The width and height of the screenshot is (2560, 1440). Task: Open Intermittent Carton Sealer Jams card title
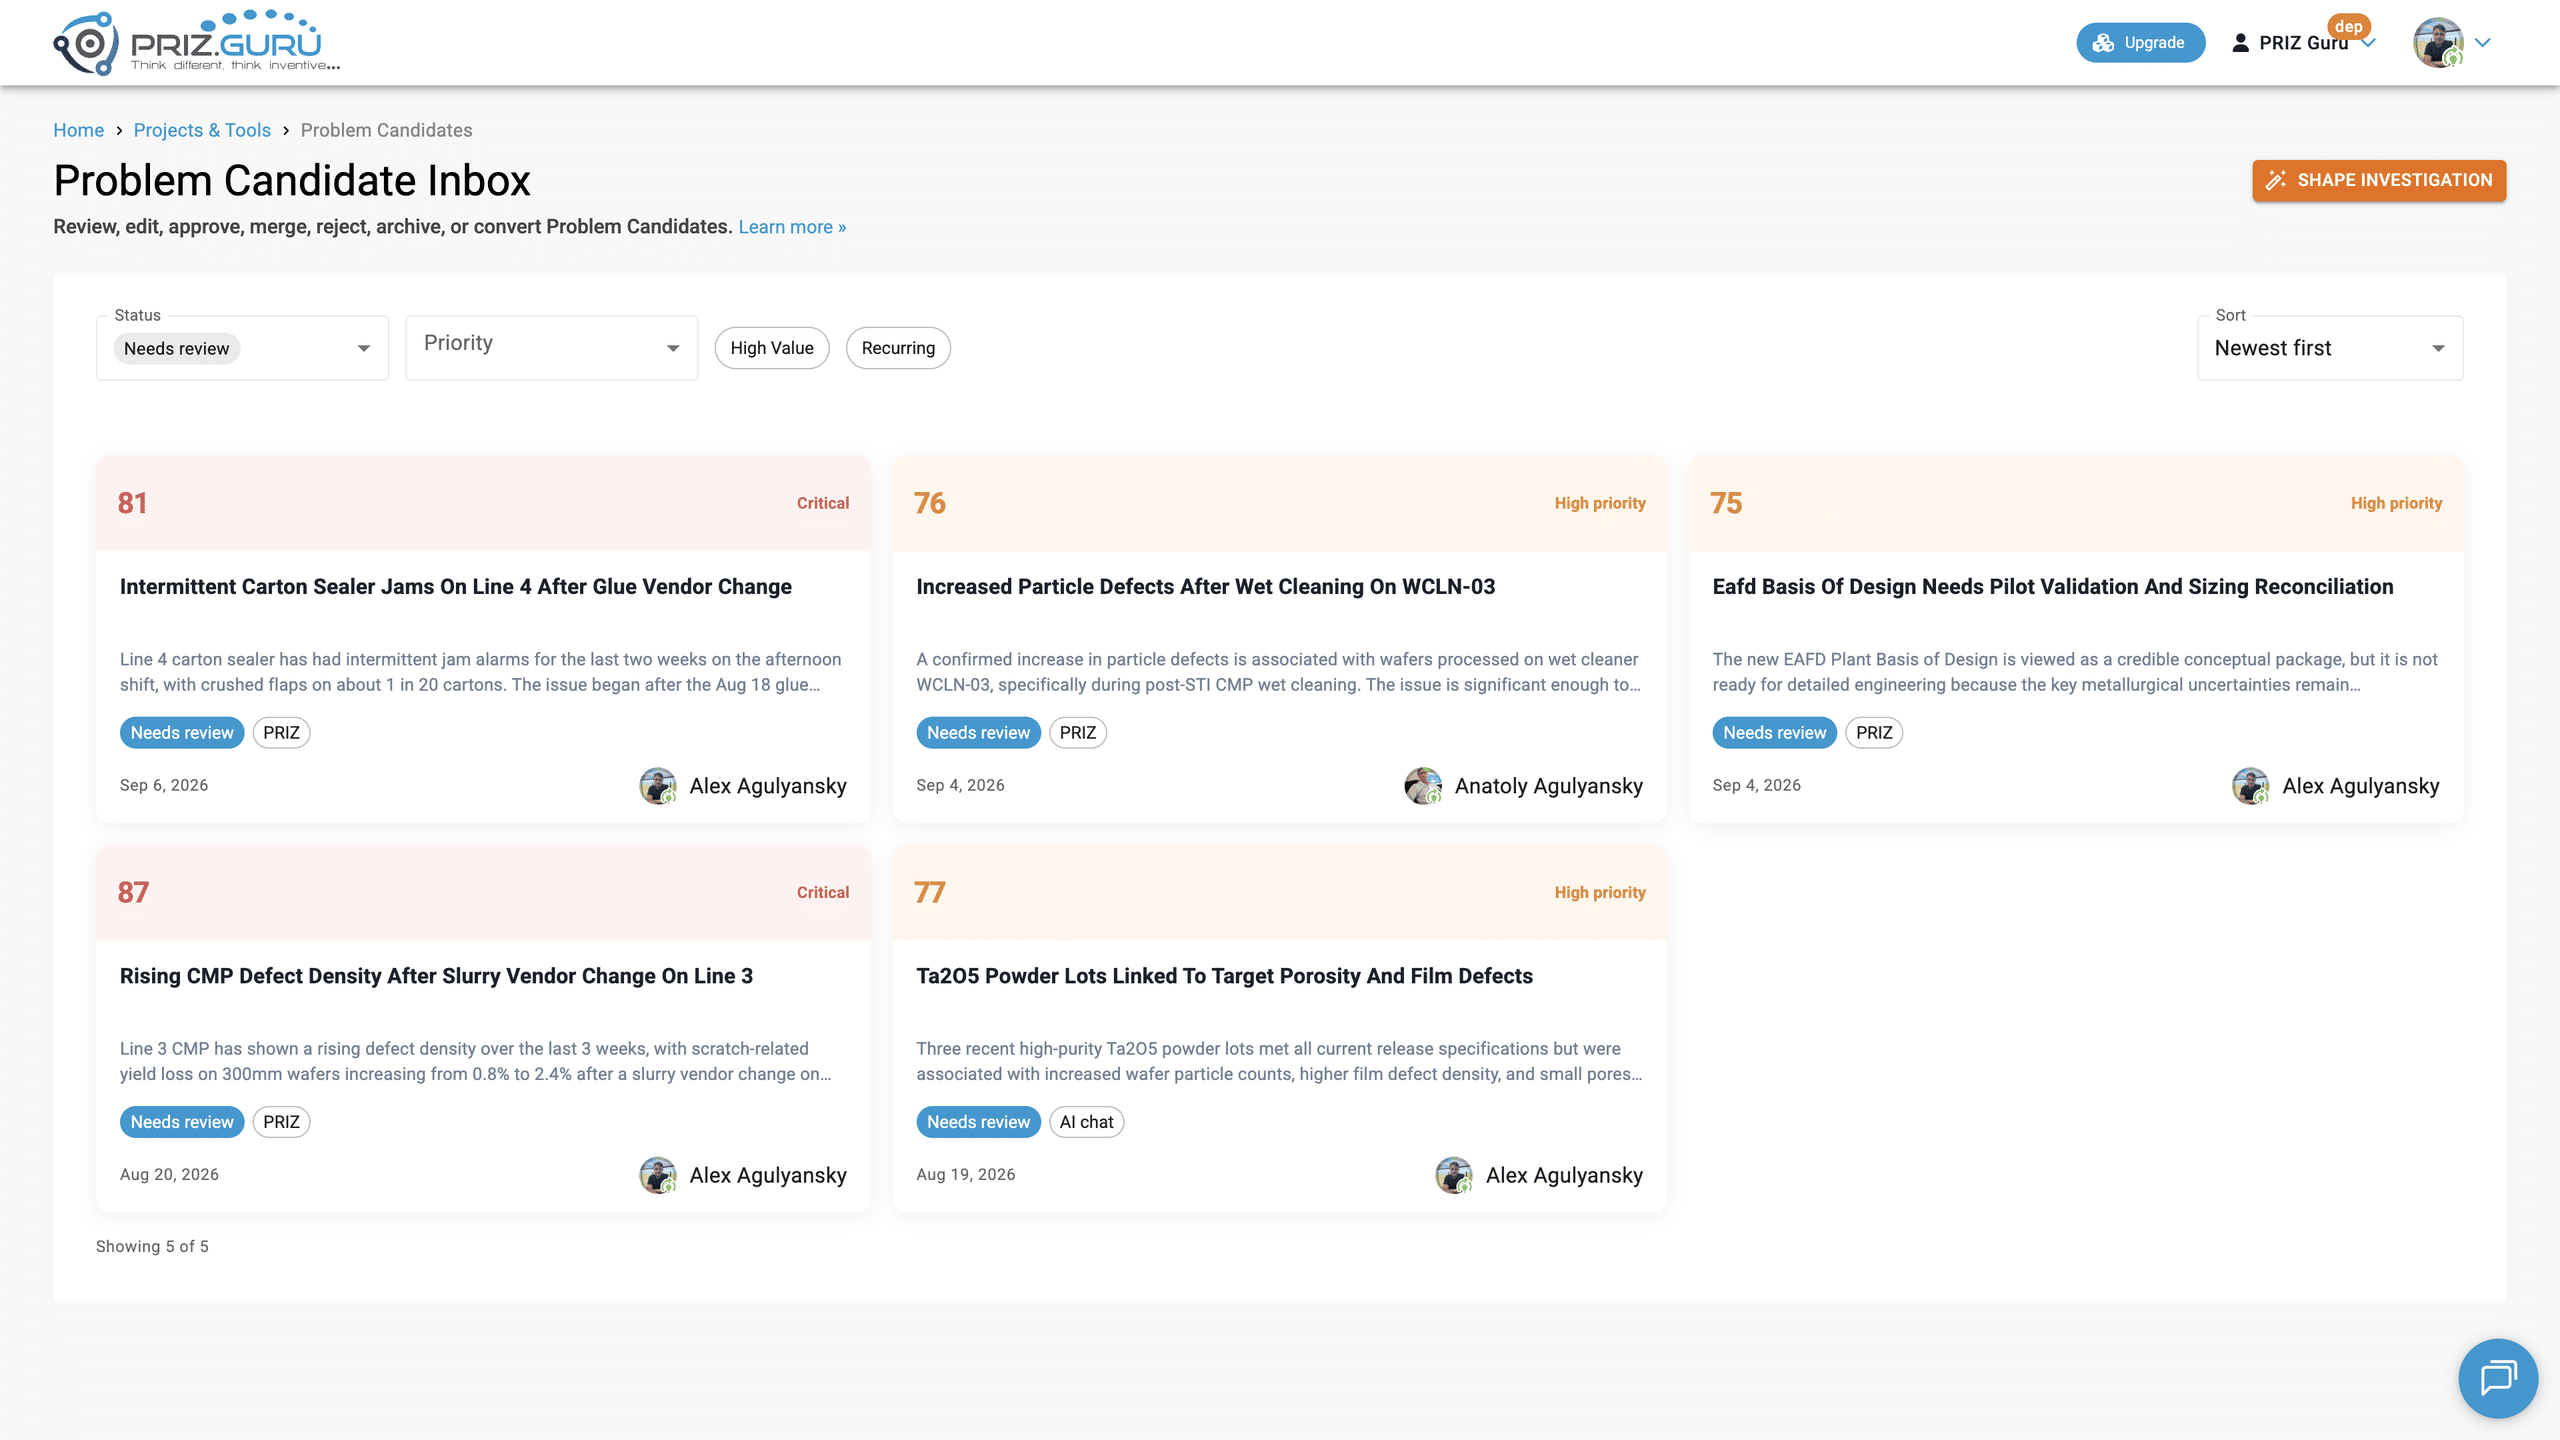(x=456, y=587)
